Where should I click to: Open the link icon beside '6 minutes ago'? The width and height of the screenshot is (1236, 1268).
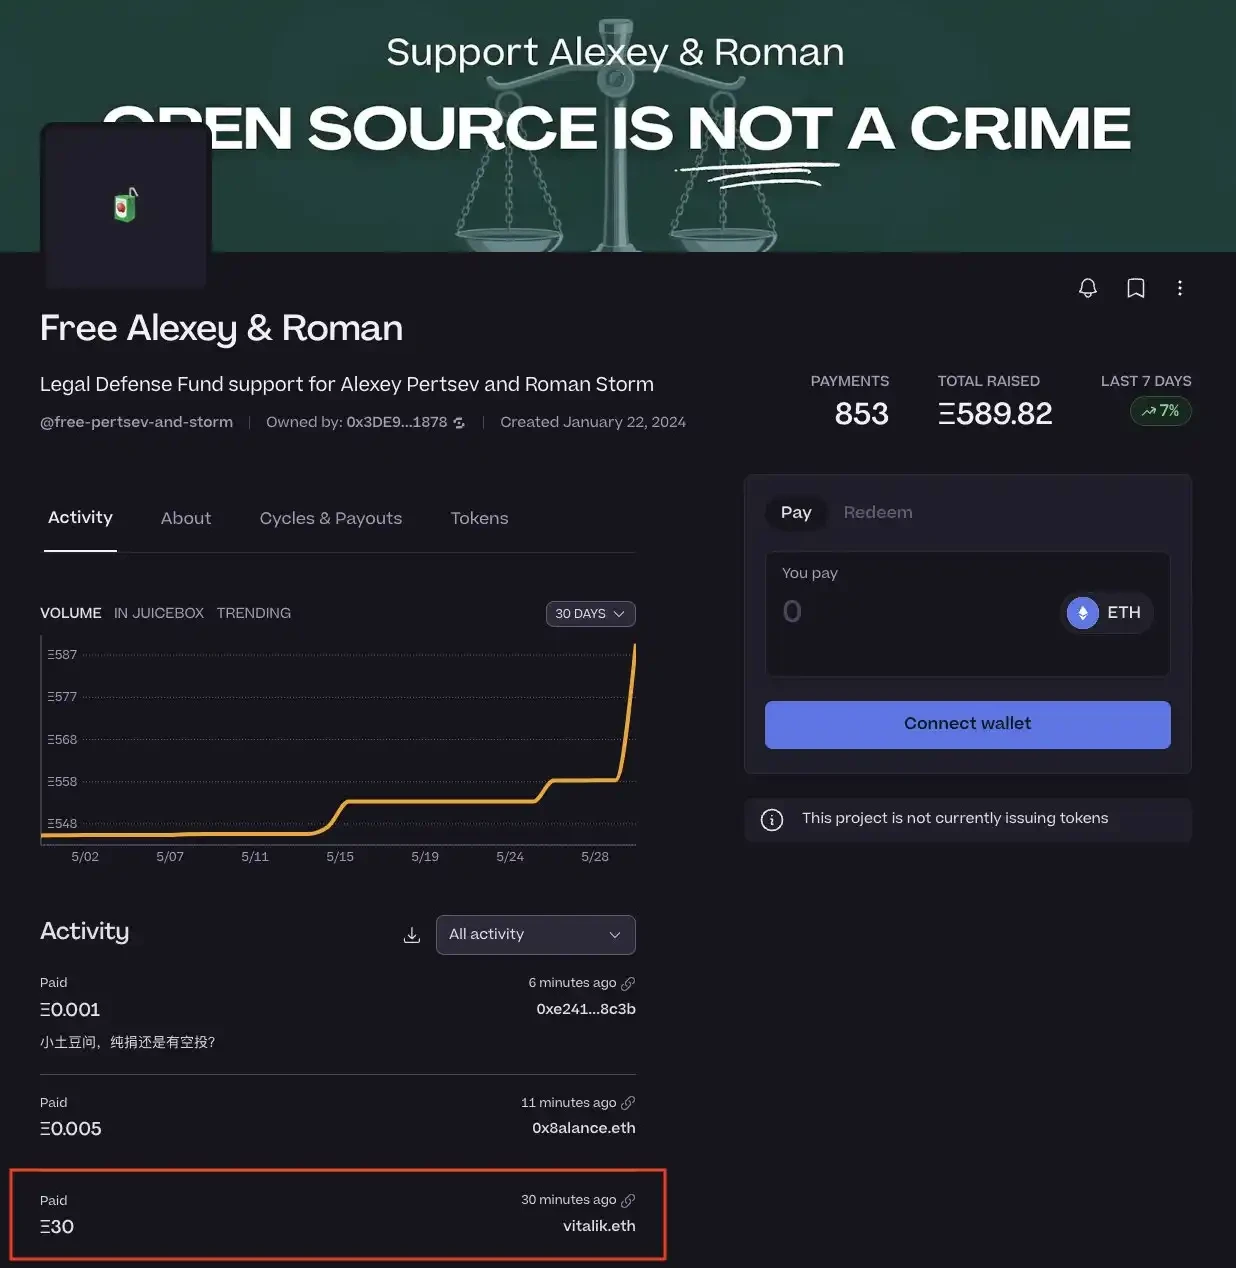[628, 984]
